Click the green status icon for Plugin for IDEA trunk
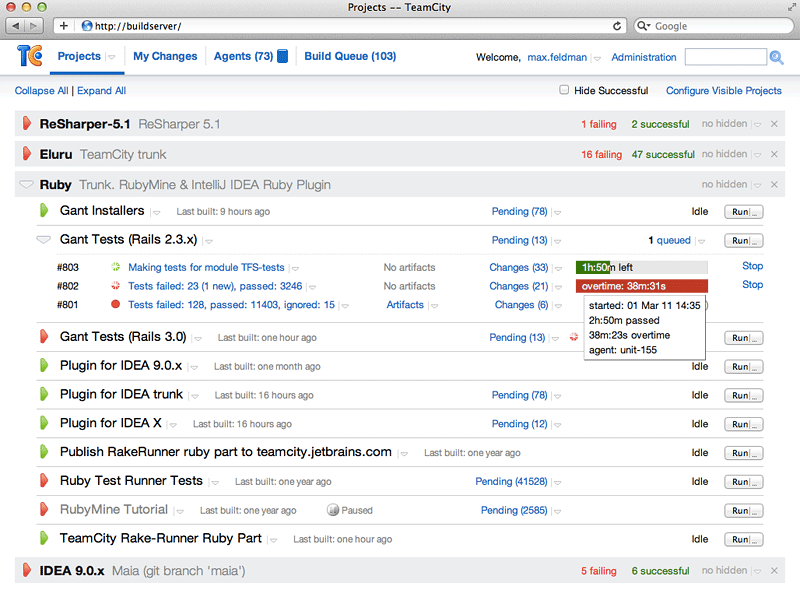 tap(44, 394)
